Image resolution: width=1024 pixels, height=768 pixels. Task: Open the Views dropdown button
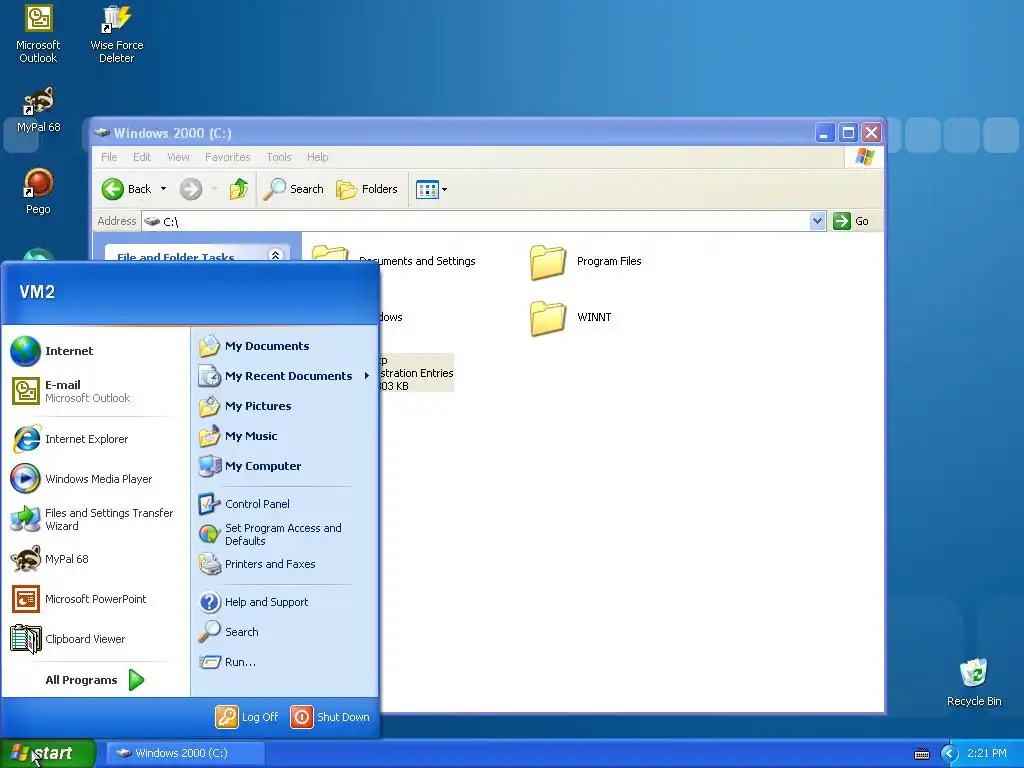(x=431, y=189)
